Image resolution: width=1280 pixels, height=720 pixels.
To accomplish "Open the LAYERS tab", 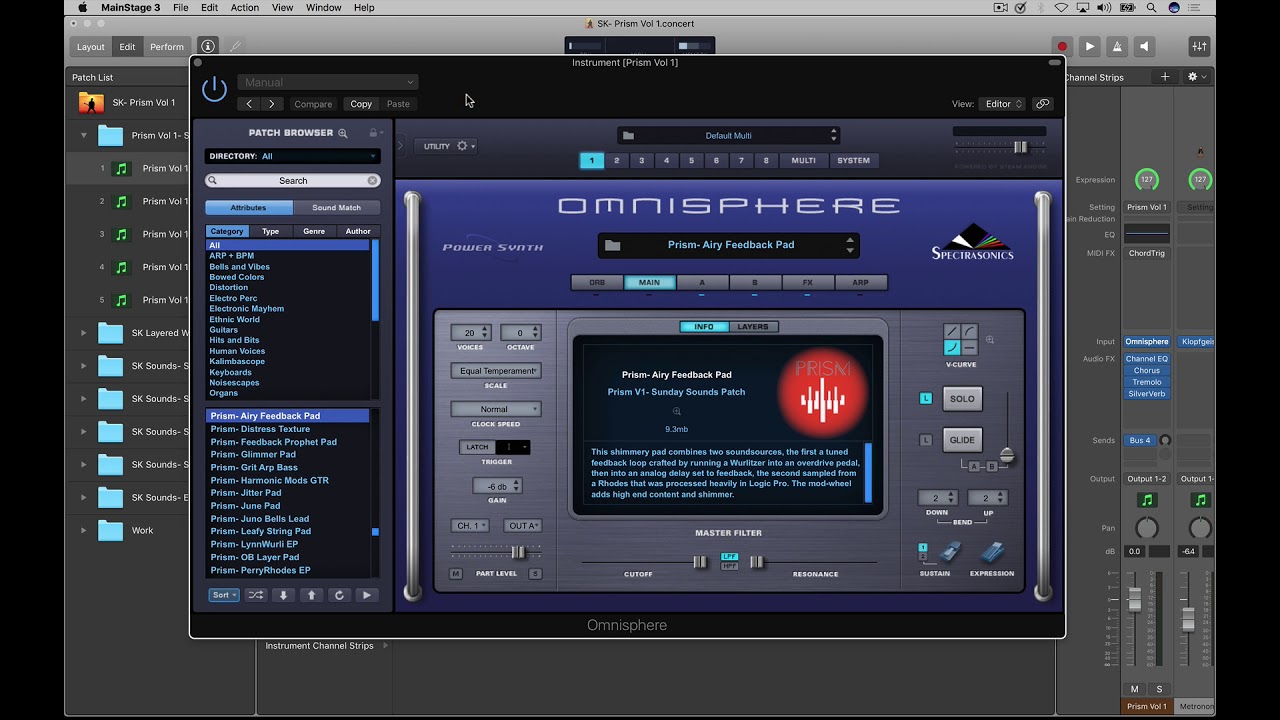I will 753,327.
